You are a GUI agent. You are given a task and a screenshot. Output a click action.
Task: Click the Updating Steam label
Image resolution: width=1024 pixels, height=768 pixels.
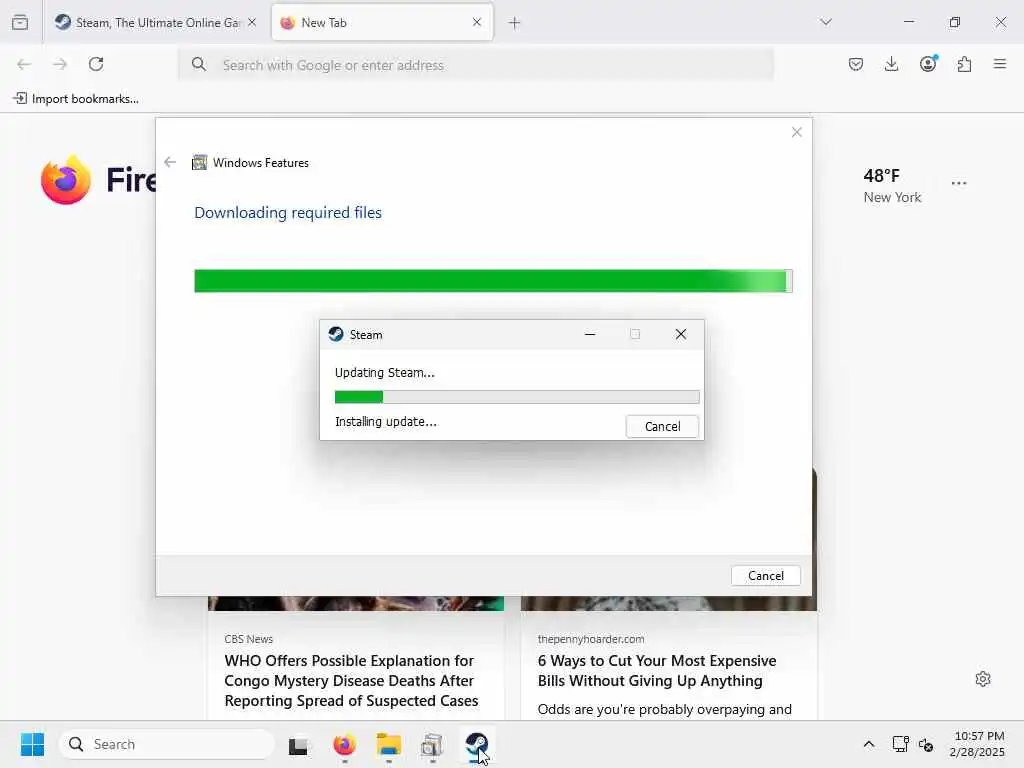tap(385, 373)
